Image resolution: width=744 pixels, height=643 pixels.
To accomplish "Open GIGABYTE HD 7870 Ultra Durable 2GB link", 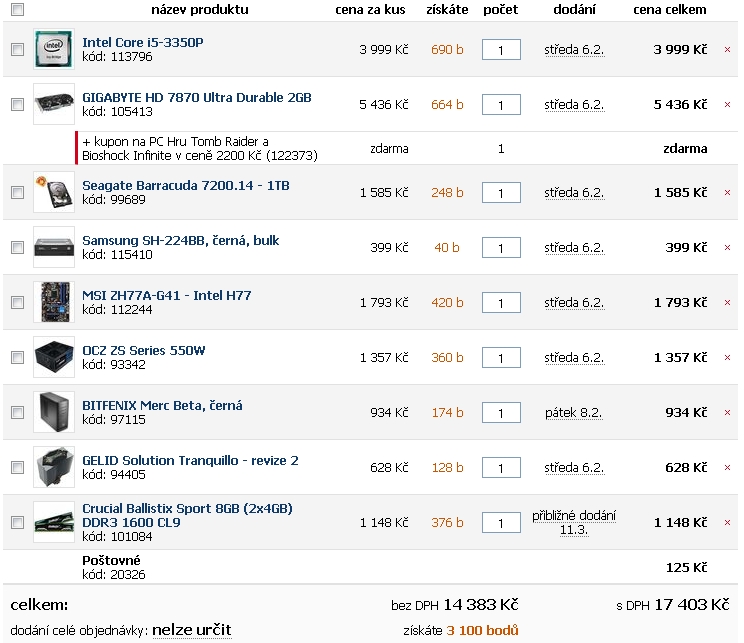I will click(196, 98).
